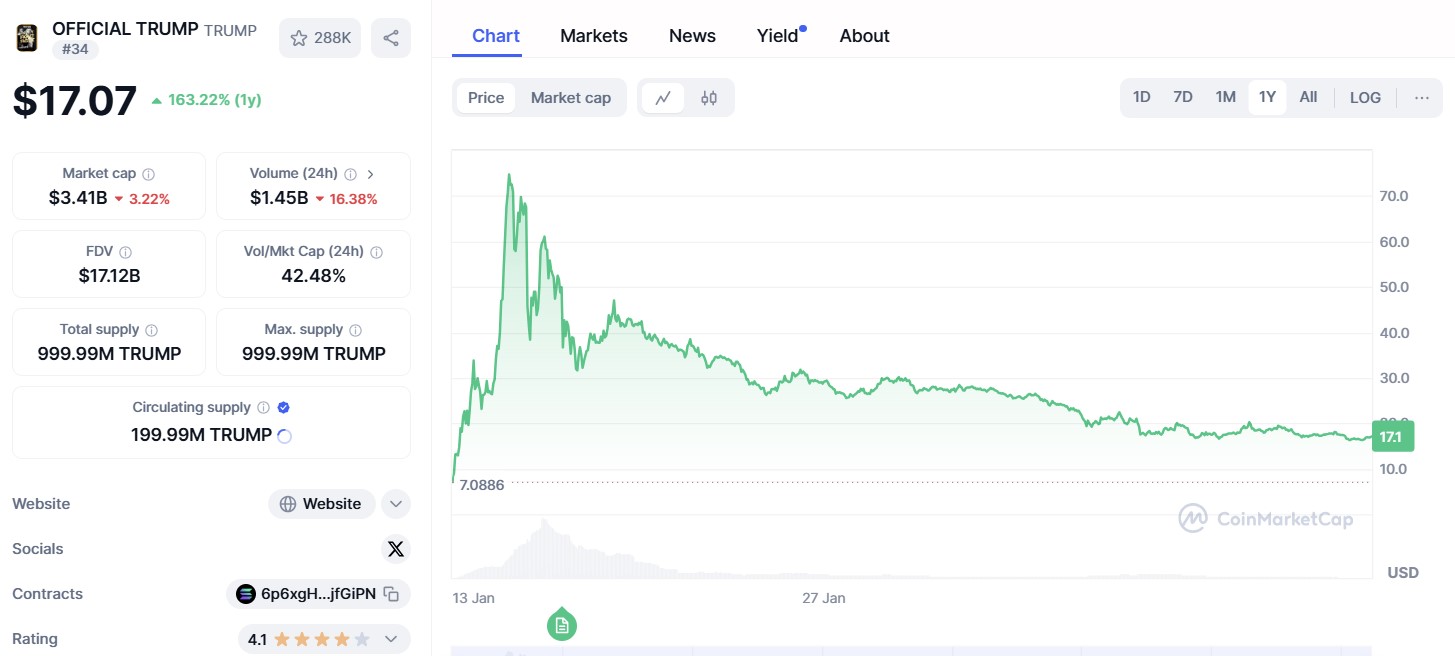
Task: Enable LOG scale on chart
Action: pos(1365,97)
